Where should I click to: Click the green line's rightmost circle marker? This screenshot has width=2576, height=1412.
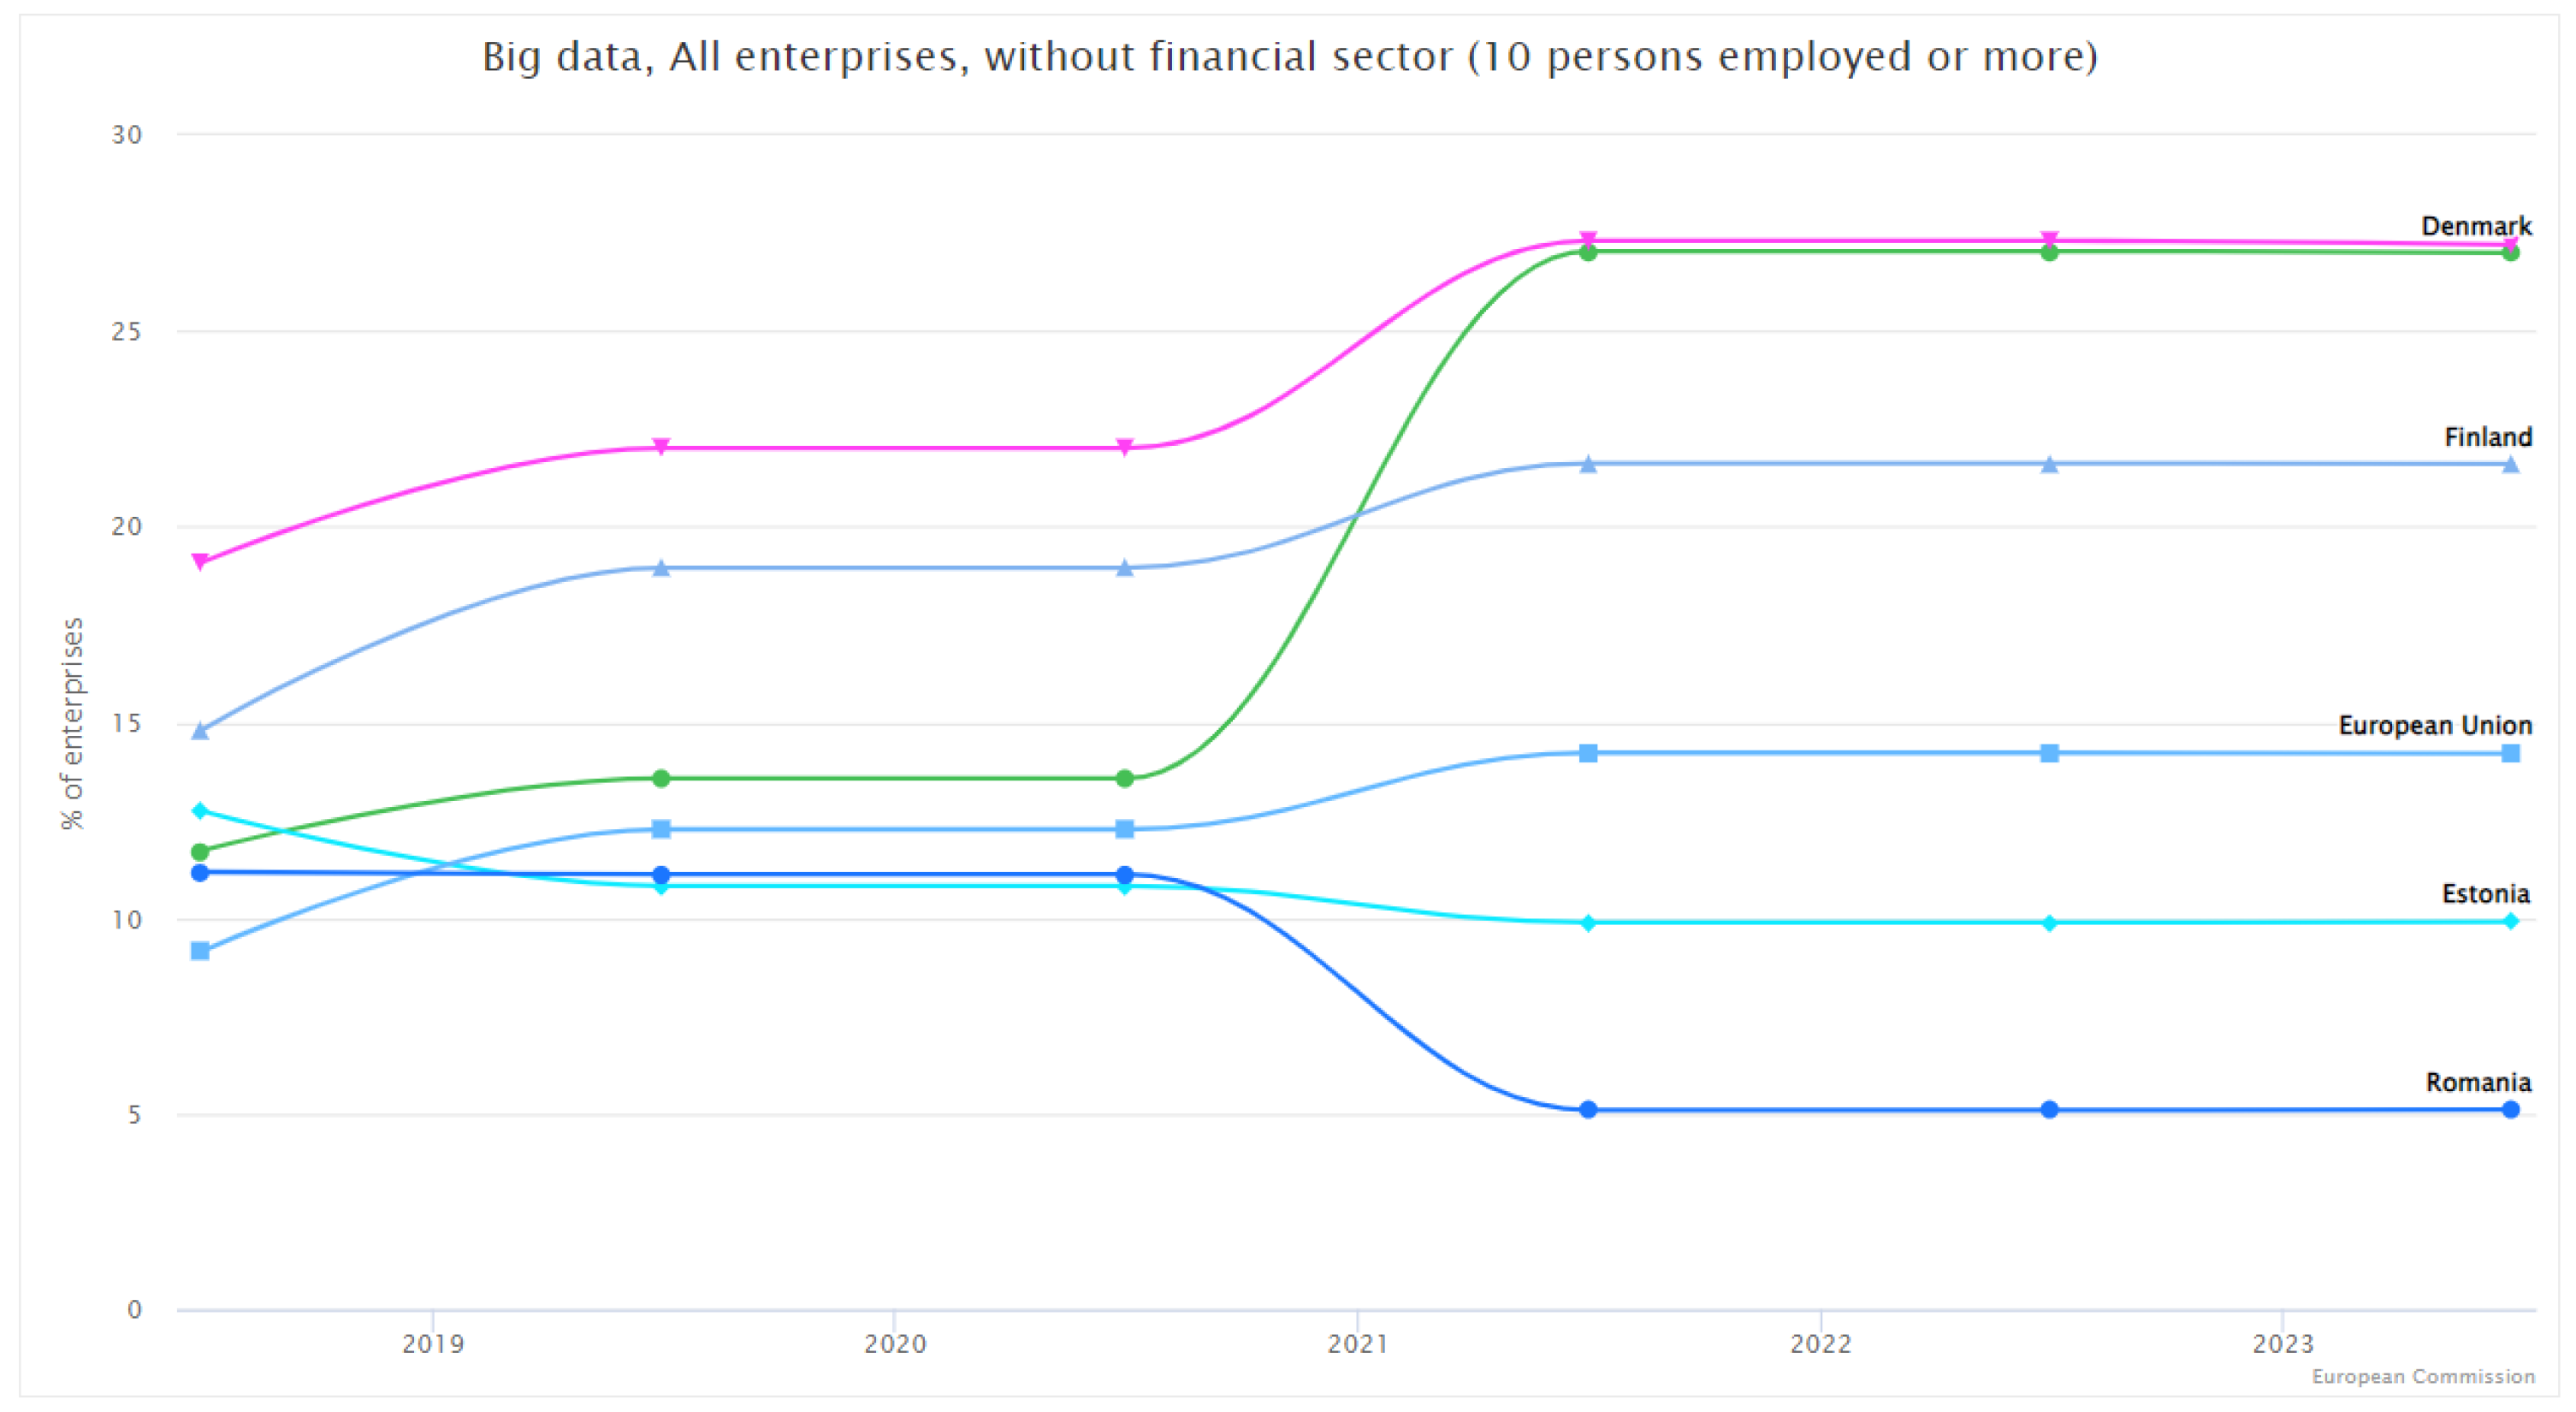coord(2510,253)
